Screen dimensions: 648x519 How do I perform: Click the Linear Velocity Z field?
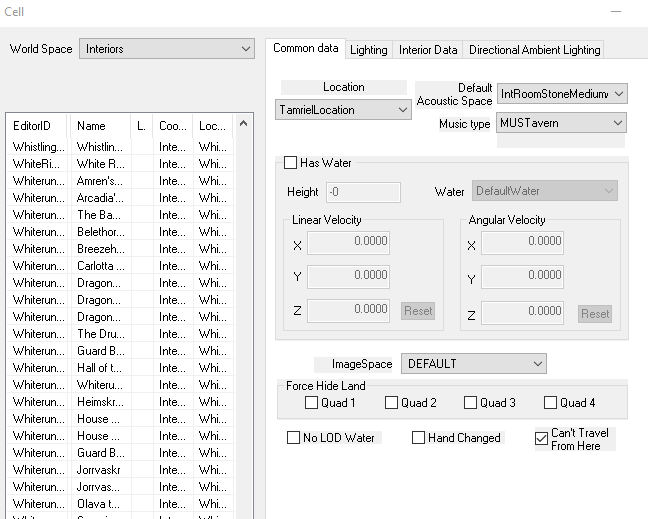[x=348, y=311]
